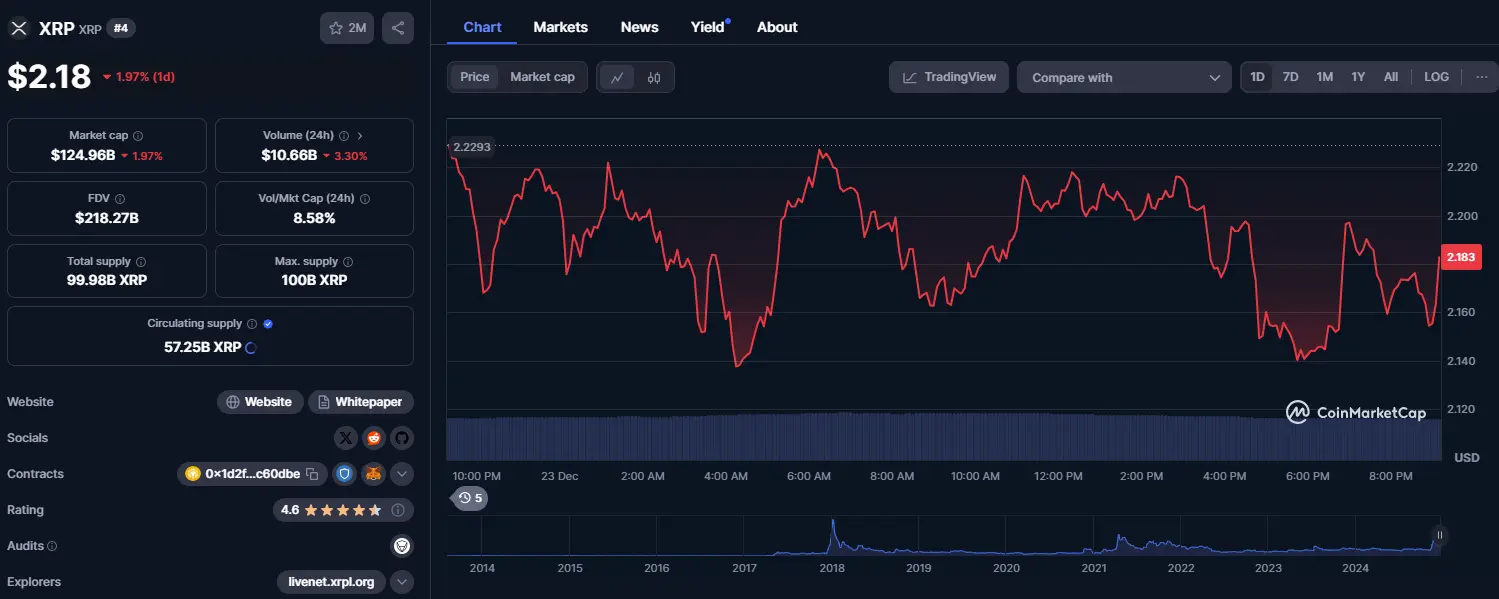The image size is (1499, 599).
Task: Click the FDV info icon
Action: 120,199
